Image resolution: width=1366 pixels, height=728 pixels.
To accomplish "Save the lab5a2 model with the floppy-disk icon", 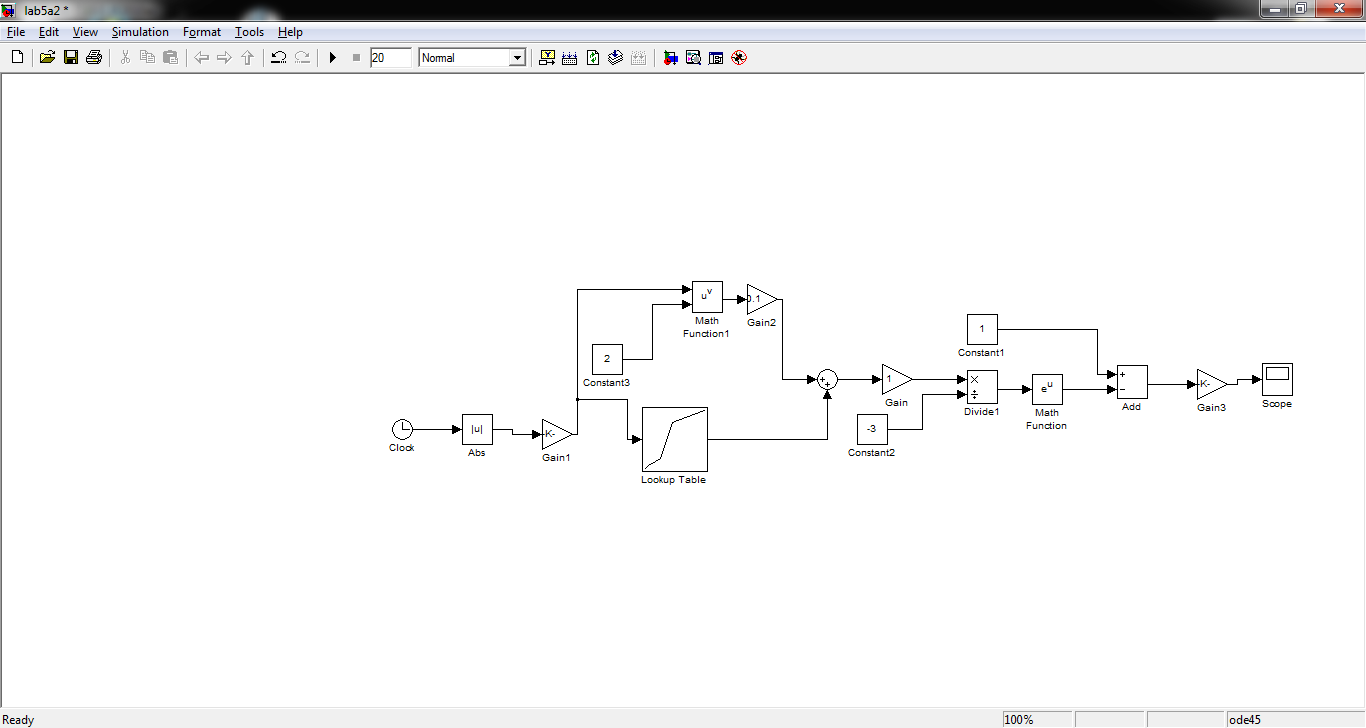I will 71,58.
